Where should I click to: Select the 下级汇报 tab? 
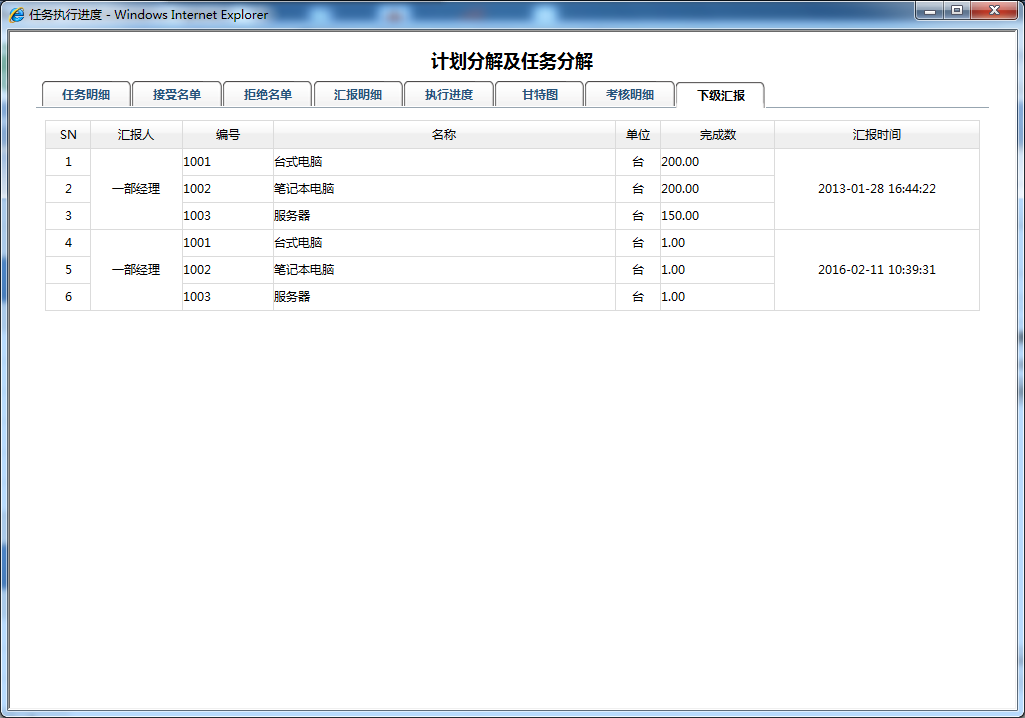720,96
